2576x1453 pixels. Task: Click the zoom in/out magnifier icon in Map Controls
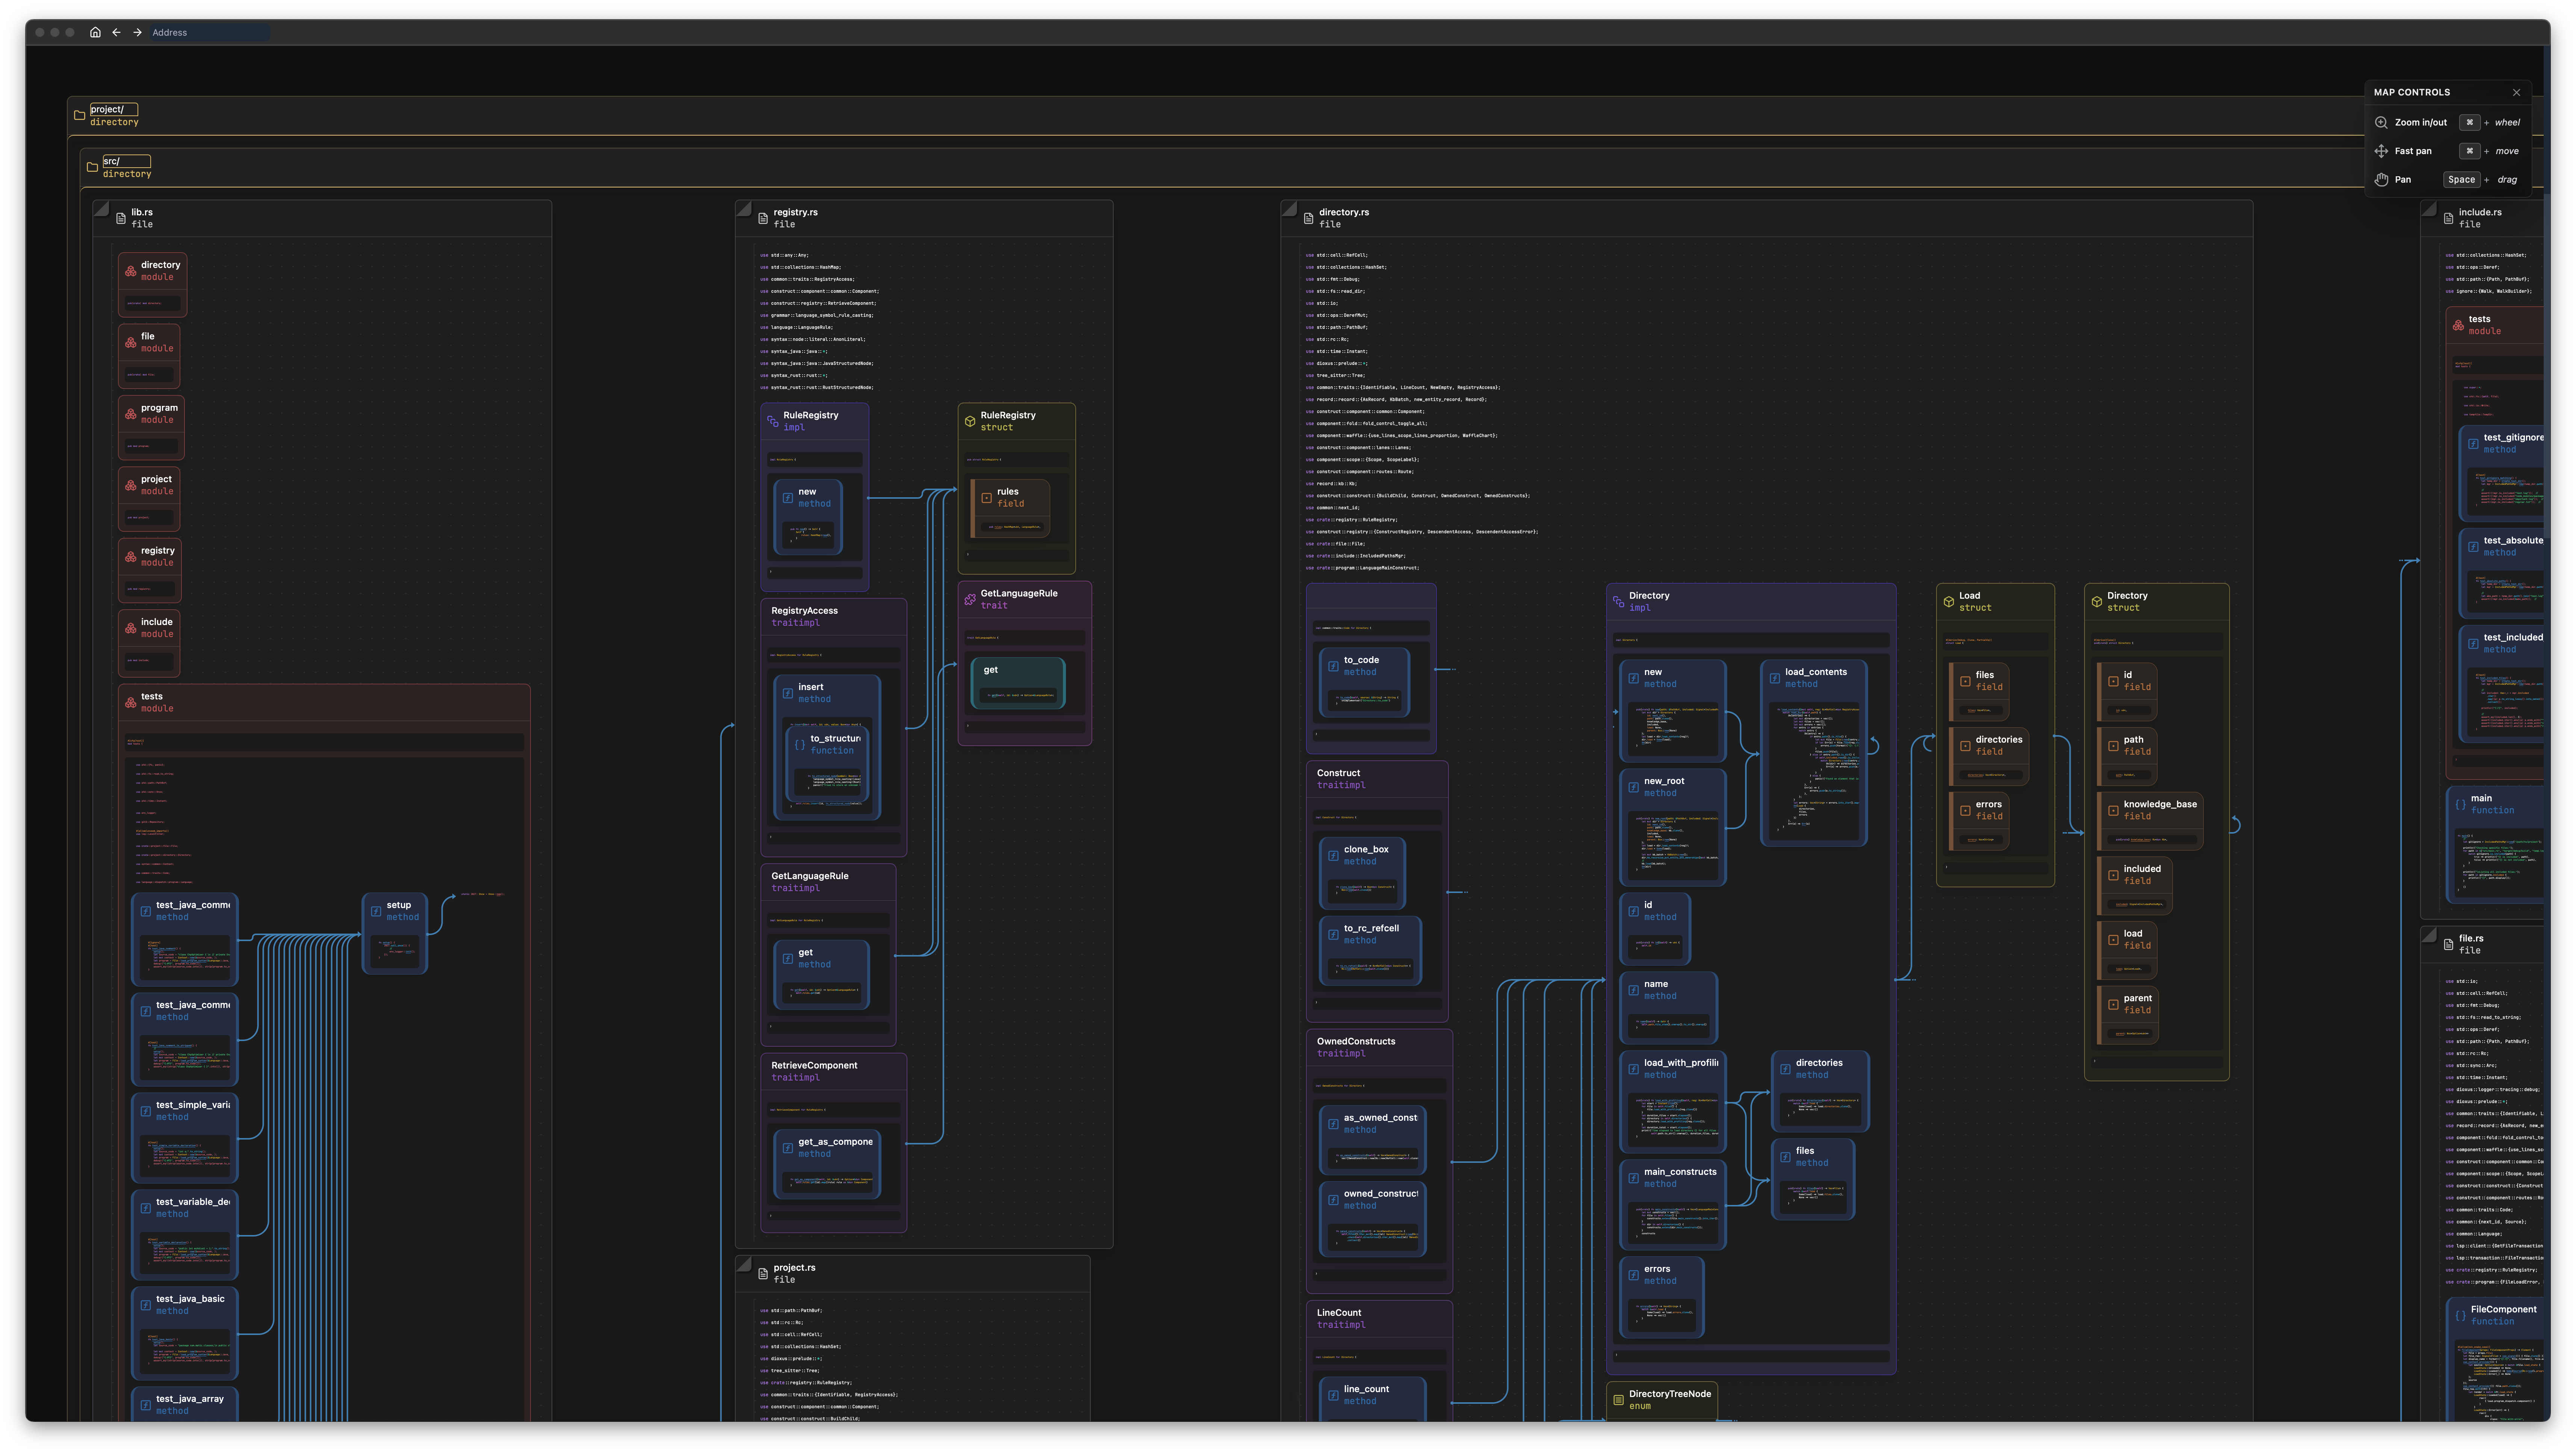pos(2383,122)
